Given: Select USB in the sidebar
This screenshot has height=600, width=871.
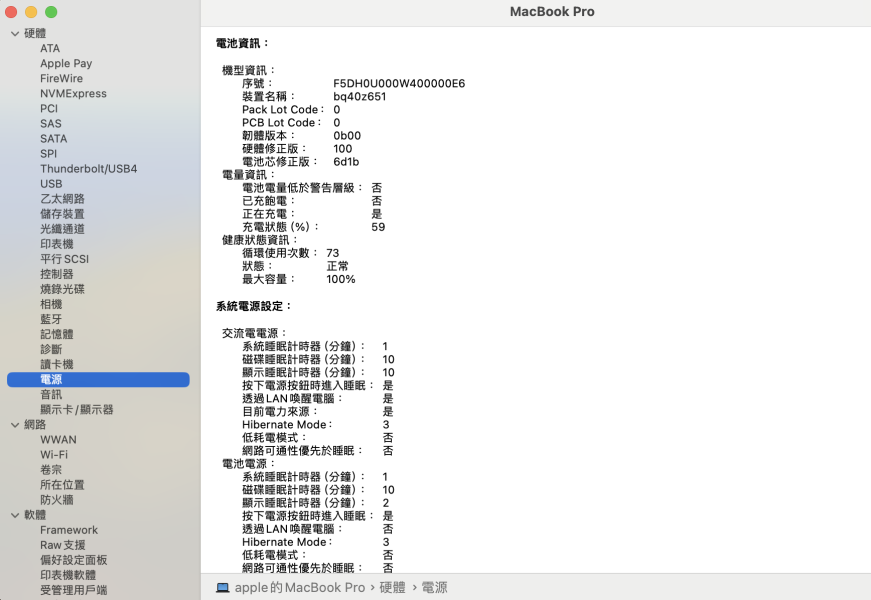Looking at the screenshot, I should click(x=51, y=183).
